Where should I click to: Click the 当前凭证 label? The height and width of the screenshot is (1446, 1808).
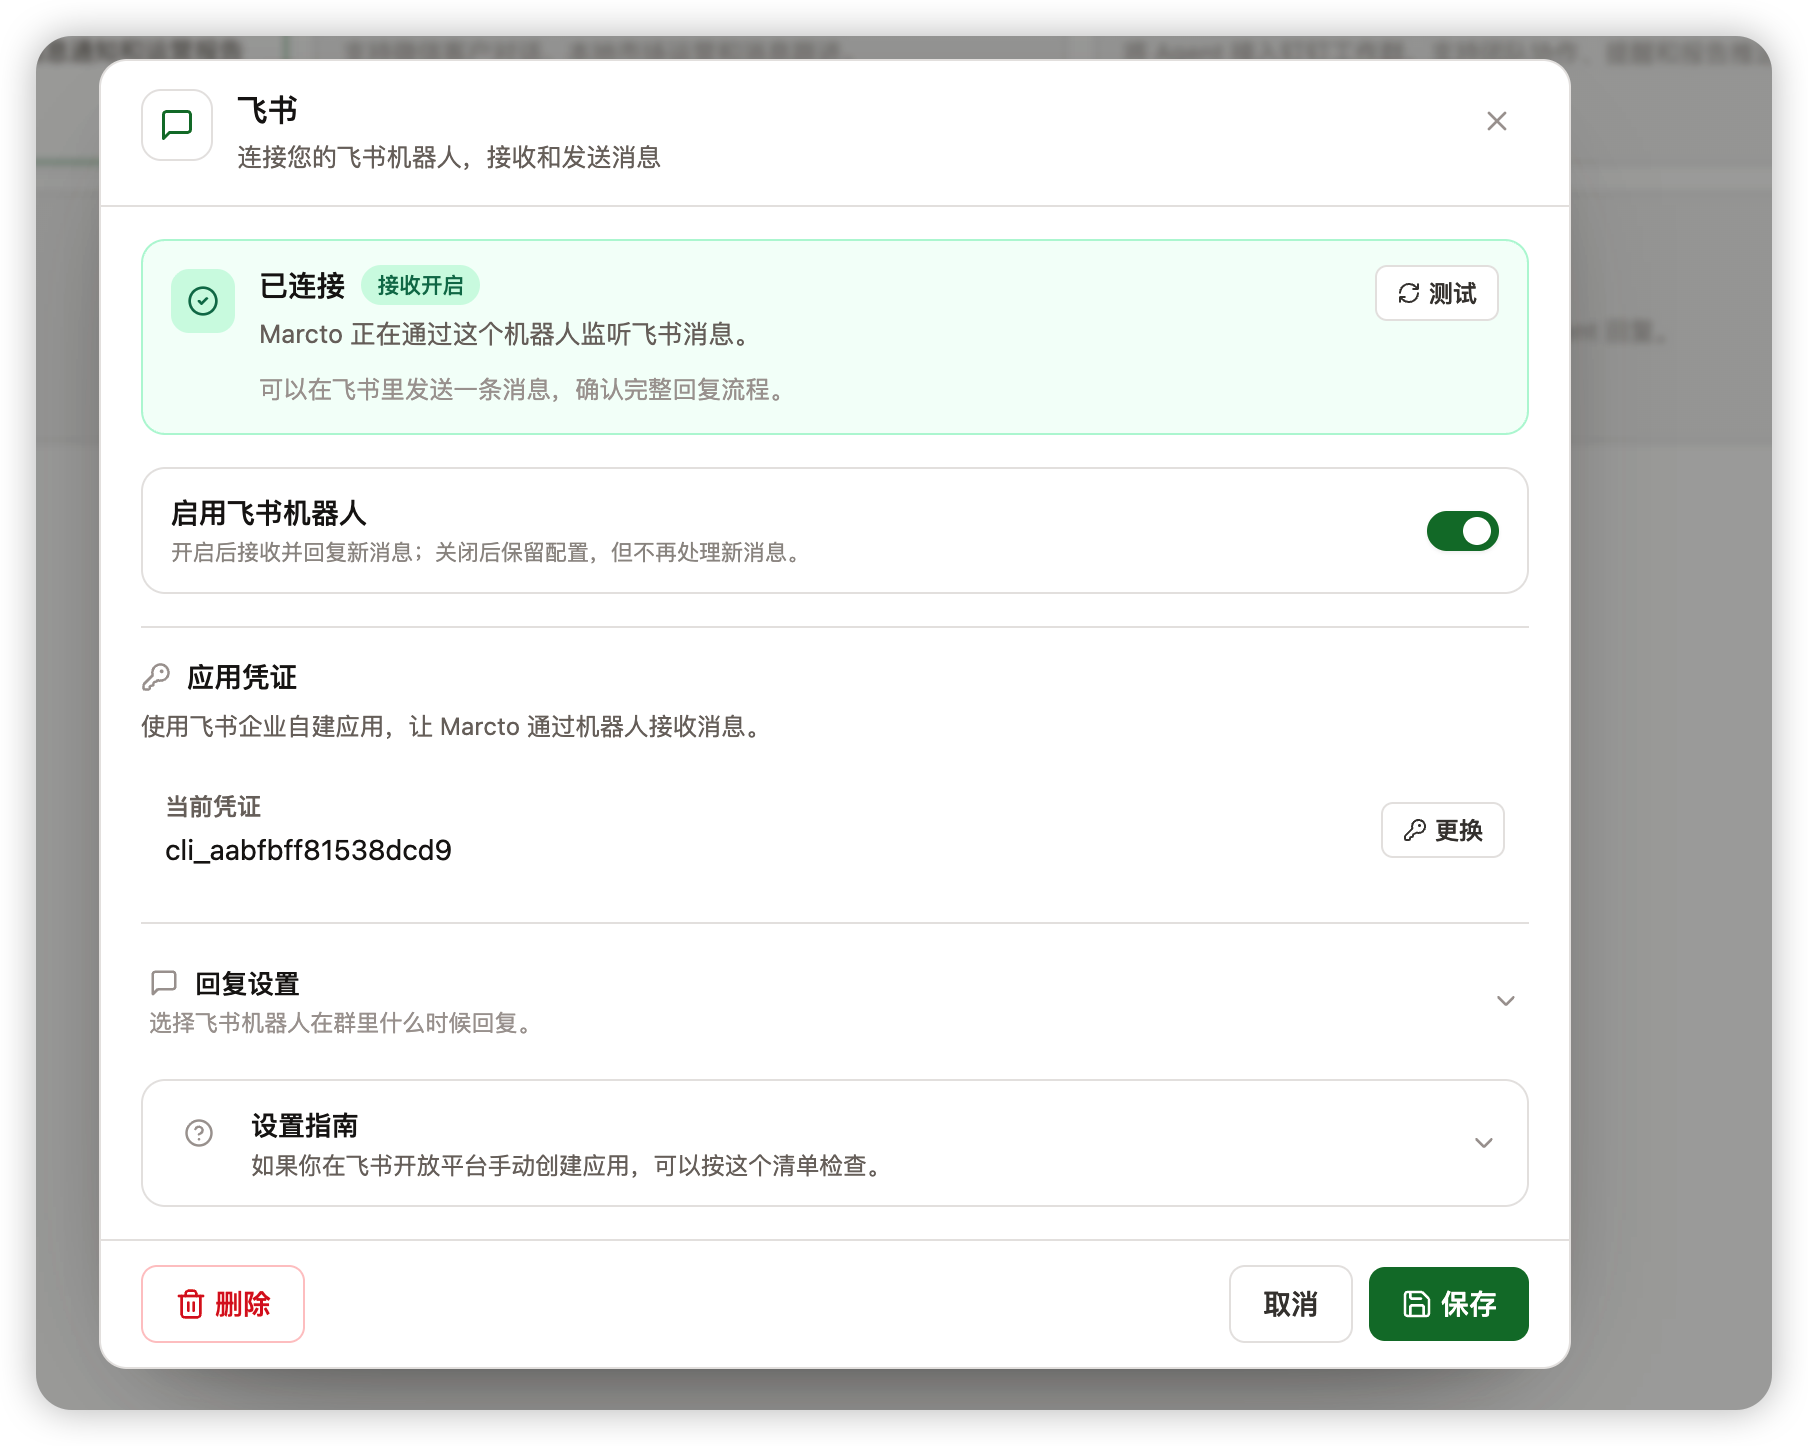pos(213,807)
